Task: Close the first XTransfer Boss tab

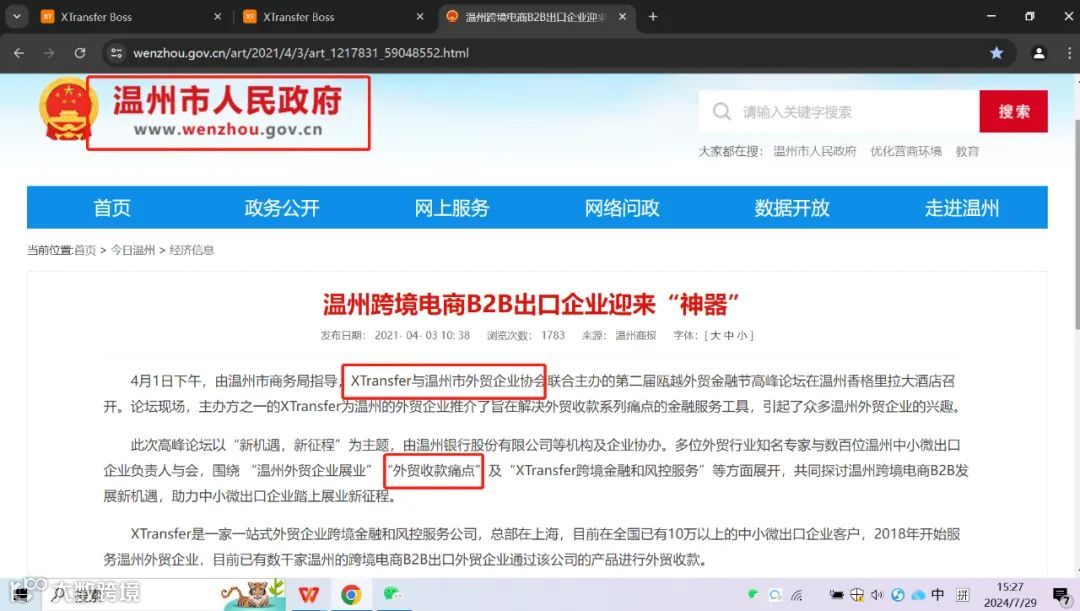Action: click(x=218, y=17)
